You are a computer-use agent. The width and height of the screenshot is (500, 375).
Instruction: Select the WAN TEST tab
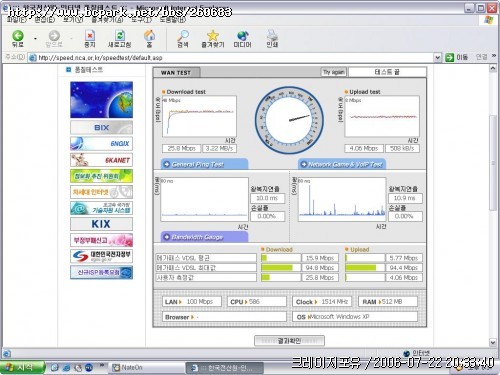point(176,72)
